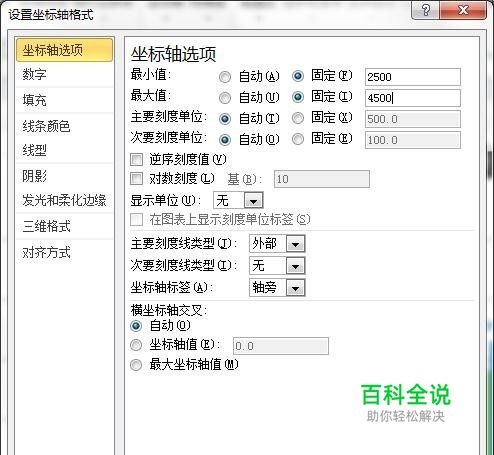Viewport: 494px width, 455px height.
Task: Switch to 线型 category
Action: coord(65,150)
